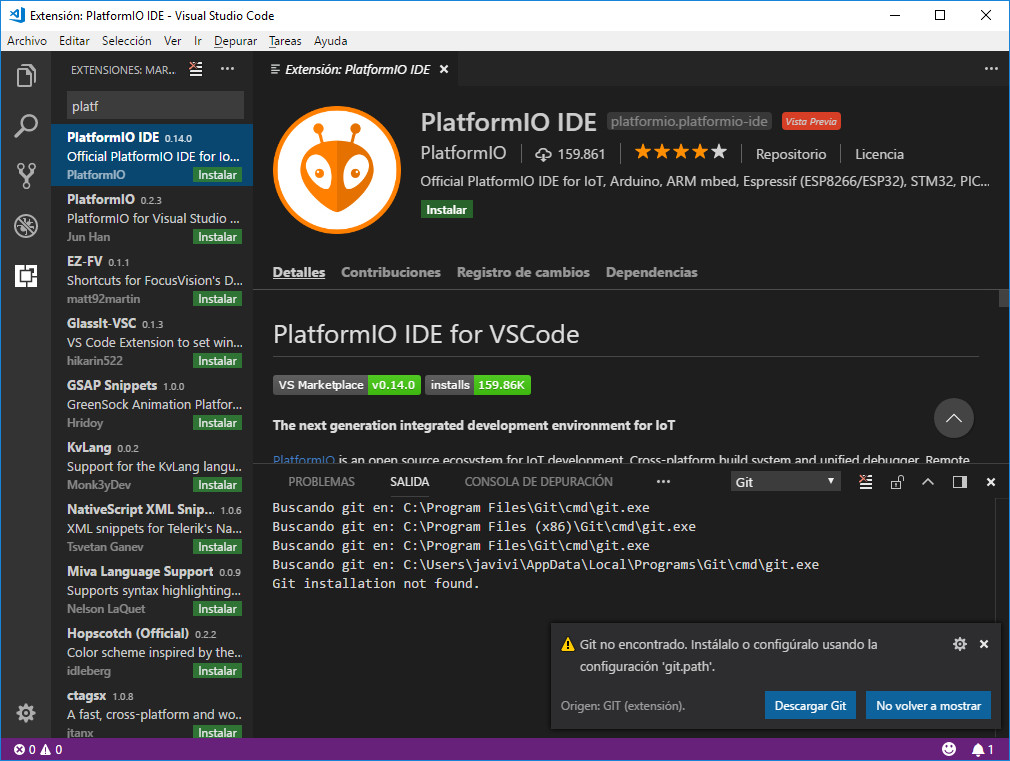Open the Depurar menu
1010x761 pixels.
[x=235, y=41]
